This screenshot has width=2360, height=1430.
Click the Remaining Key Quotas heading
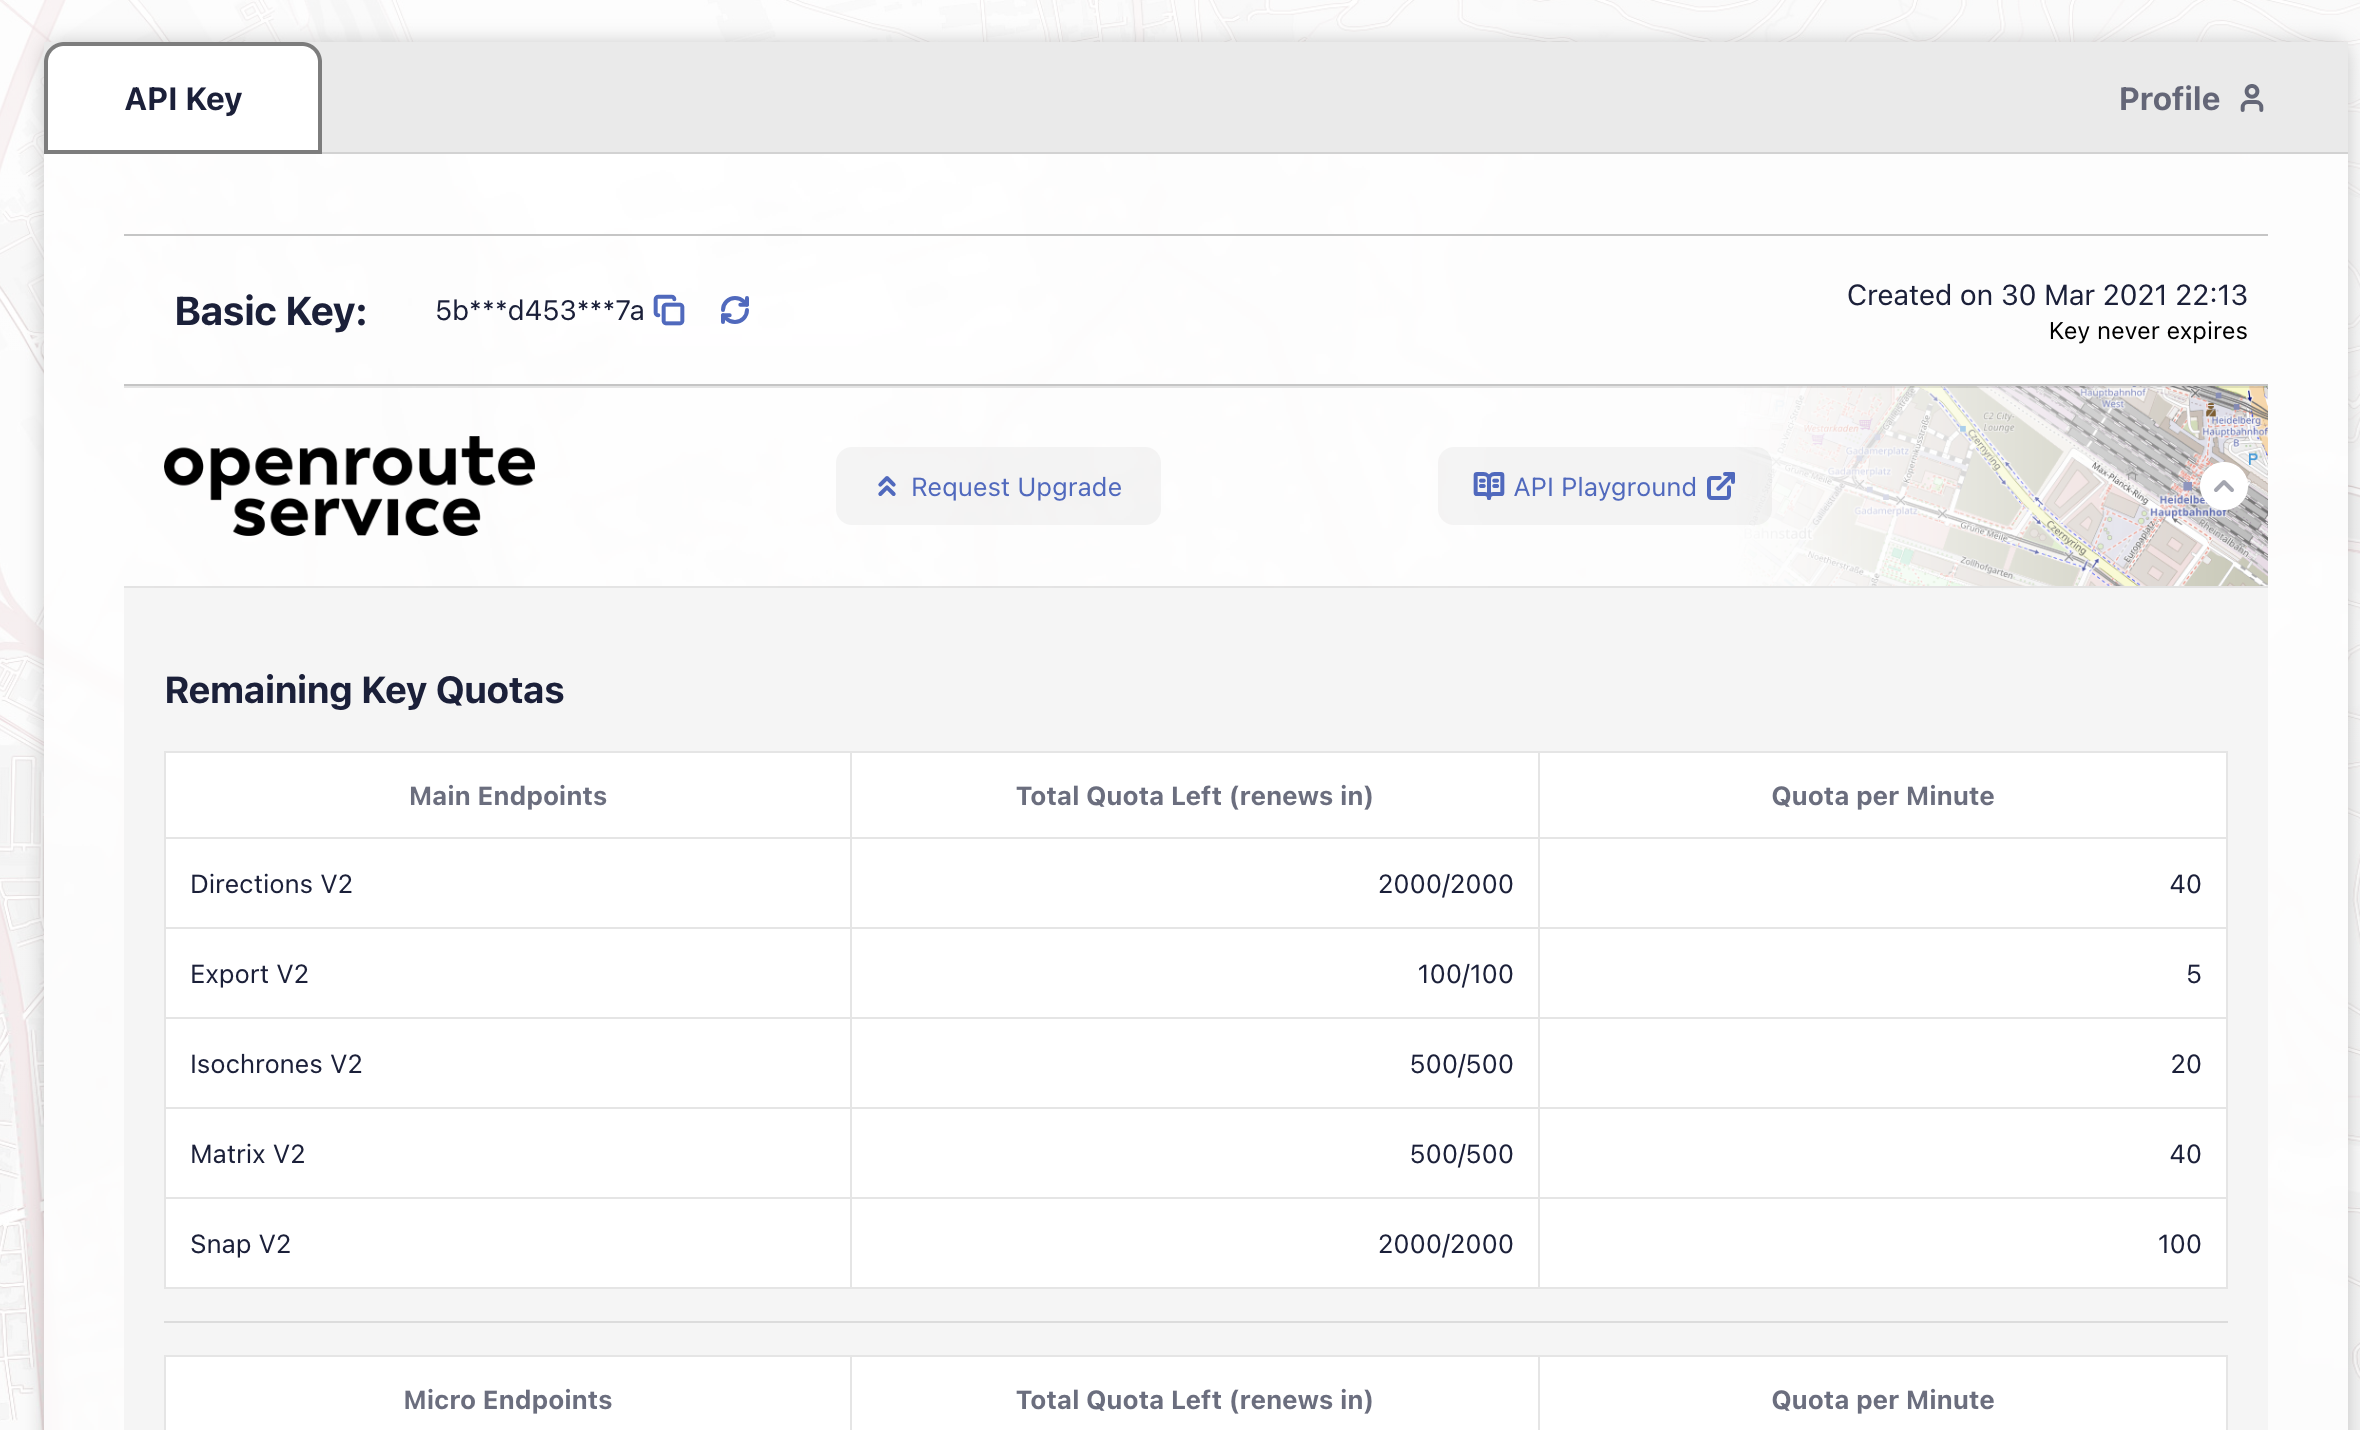(364, 690)
